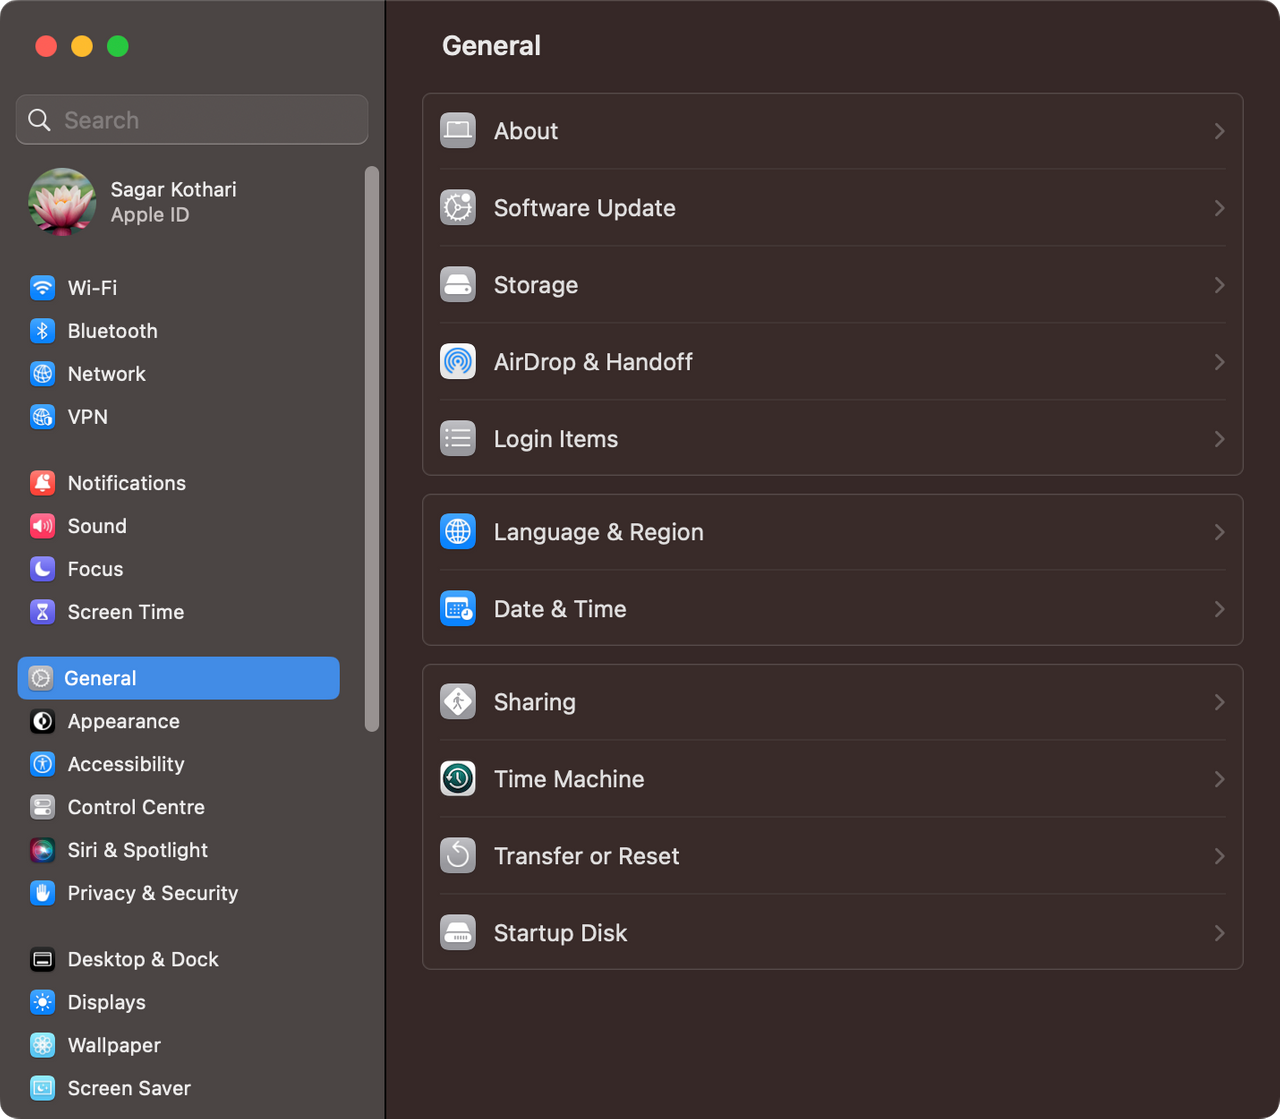Switch to Privacy & Security pane
Viewport: 1280px width, 1119px height.
[x=152, y=893]
